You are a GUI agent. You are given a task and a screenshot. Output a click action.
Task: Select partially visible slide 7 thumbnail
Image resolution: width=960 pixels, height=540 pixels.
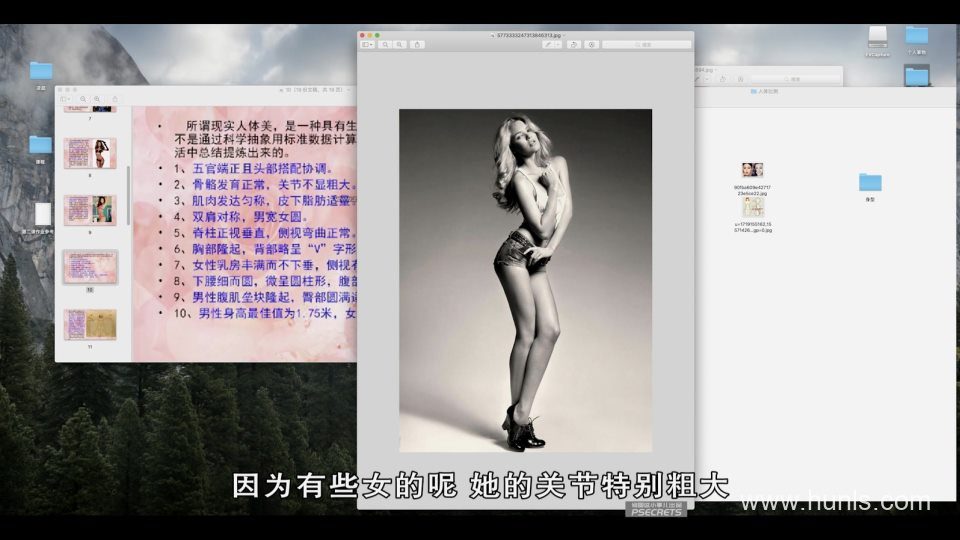(90, 109)
